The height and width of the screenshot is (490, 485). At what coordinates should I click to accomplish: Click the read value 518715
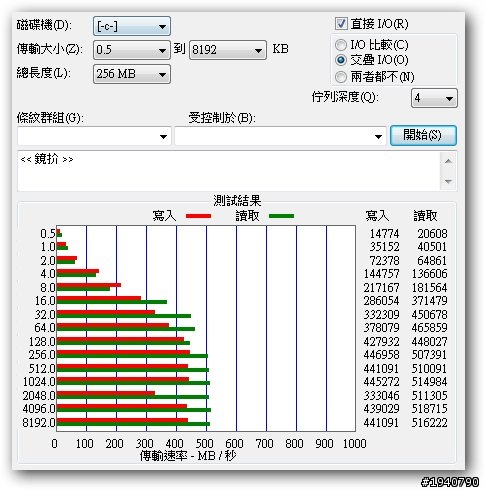[429, 409]
